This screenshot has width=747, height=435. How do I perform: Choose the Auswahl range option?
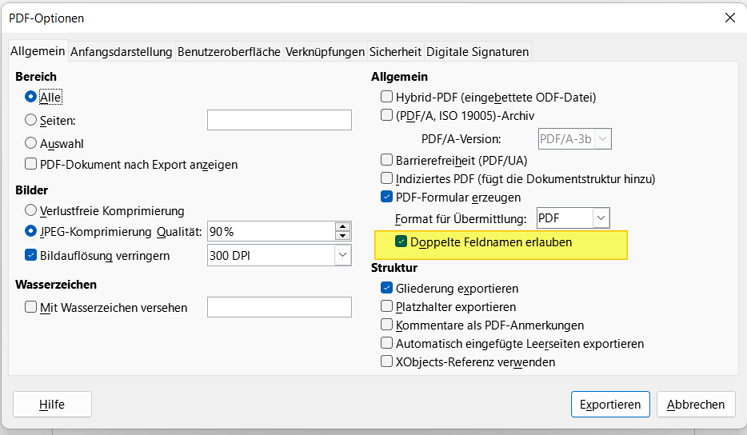31,143
